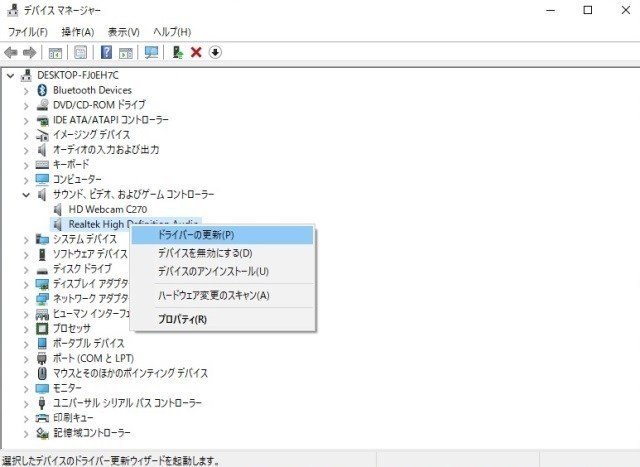Viewport: 640px width, 467px height.
Task: Click the mouse pointing devices icon
Action: click(42, 373)
